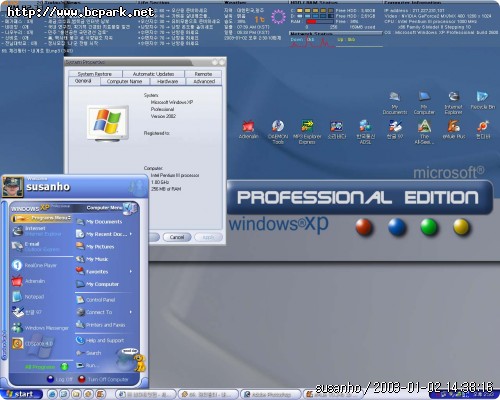Switch to Hardware tab
The image size is (500, 400).
(x=167, y=81)
